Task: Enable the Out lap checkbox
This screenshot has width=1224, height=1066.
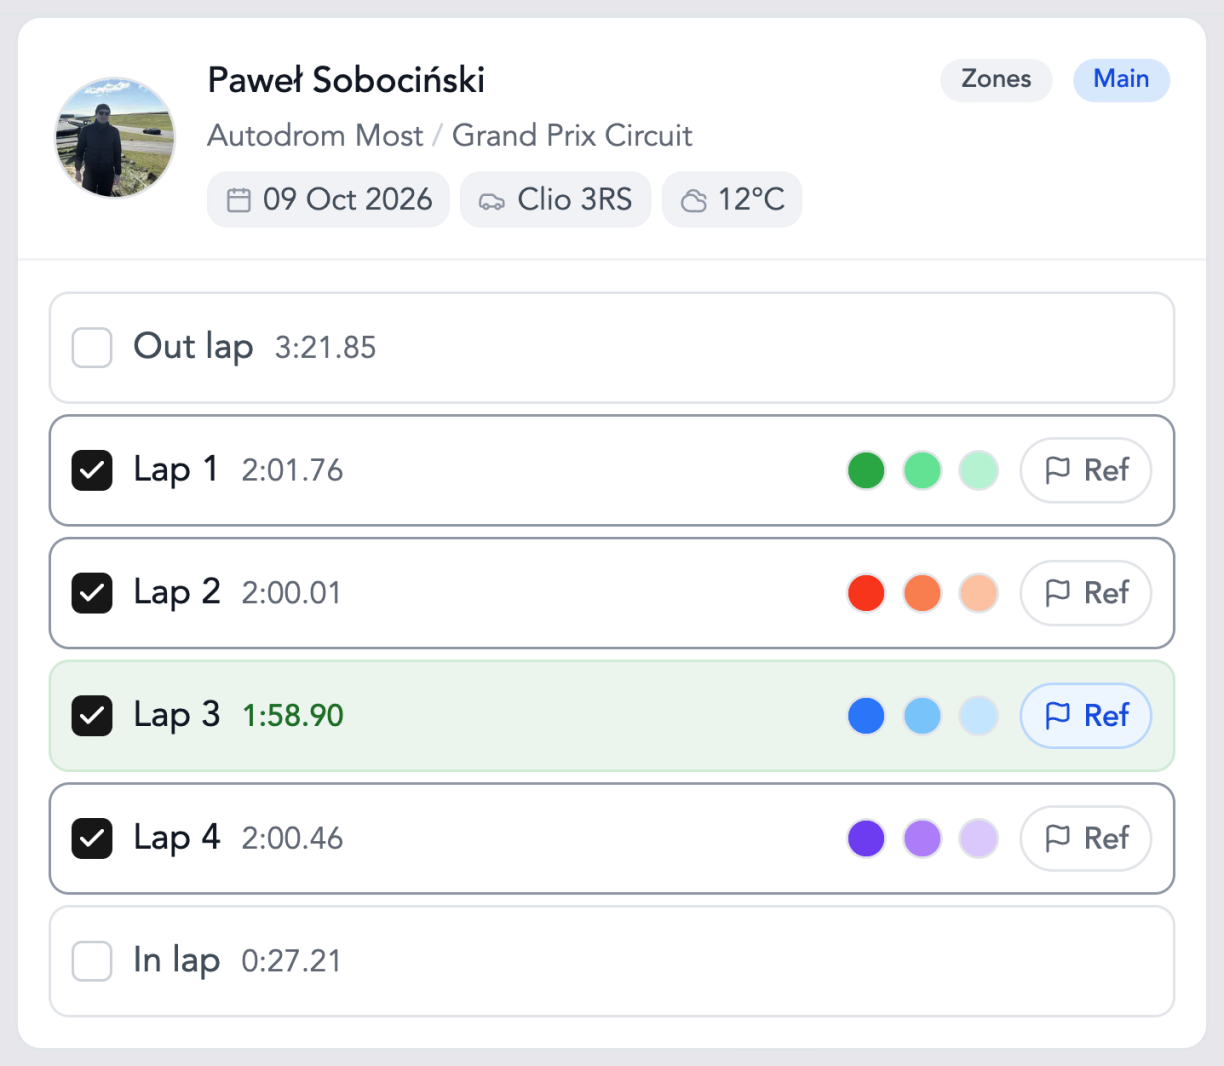Action: tap(92, 348)
